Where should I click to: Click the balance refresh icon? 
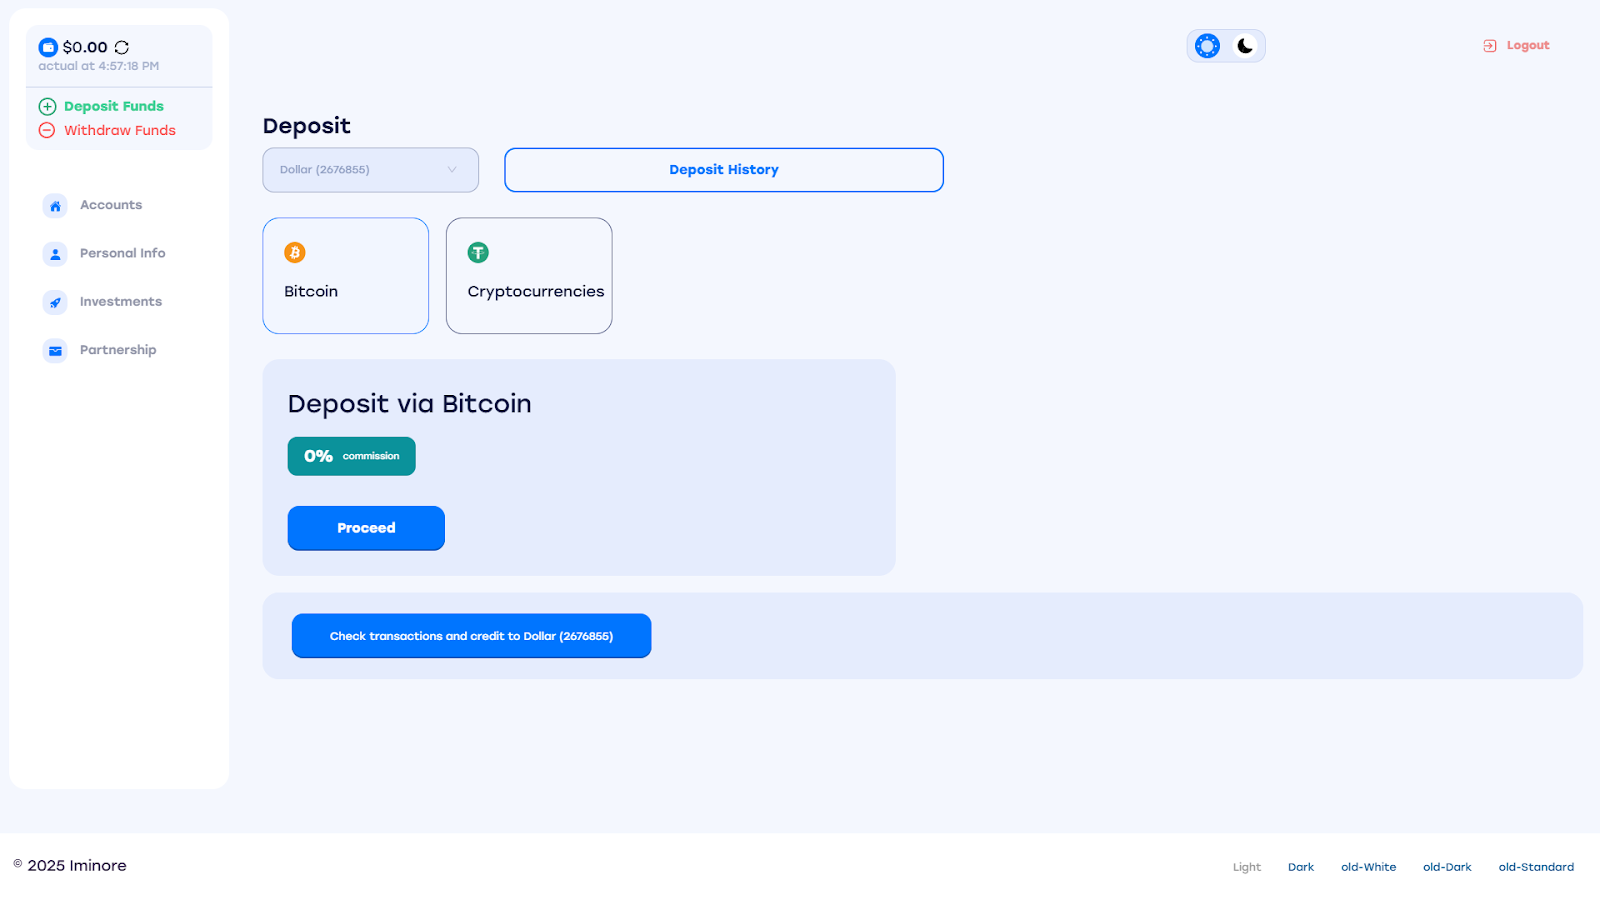pos(122,47)
